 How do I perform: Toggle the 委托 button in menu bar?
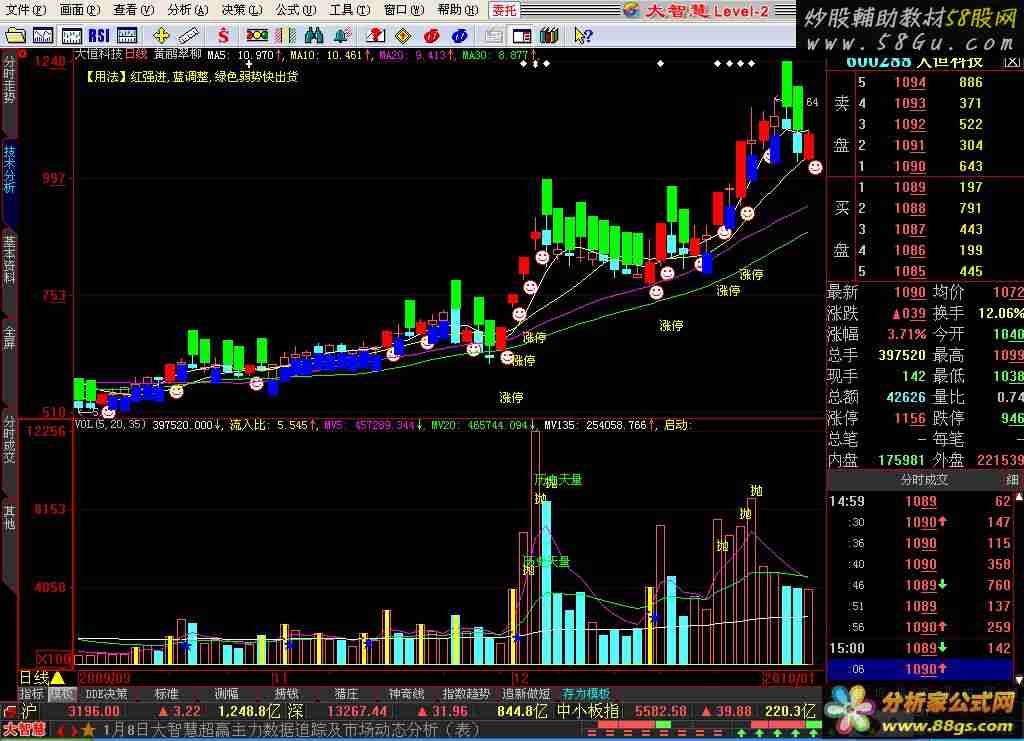tap(504, 10)
